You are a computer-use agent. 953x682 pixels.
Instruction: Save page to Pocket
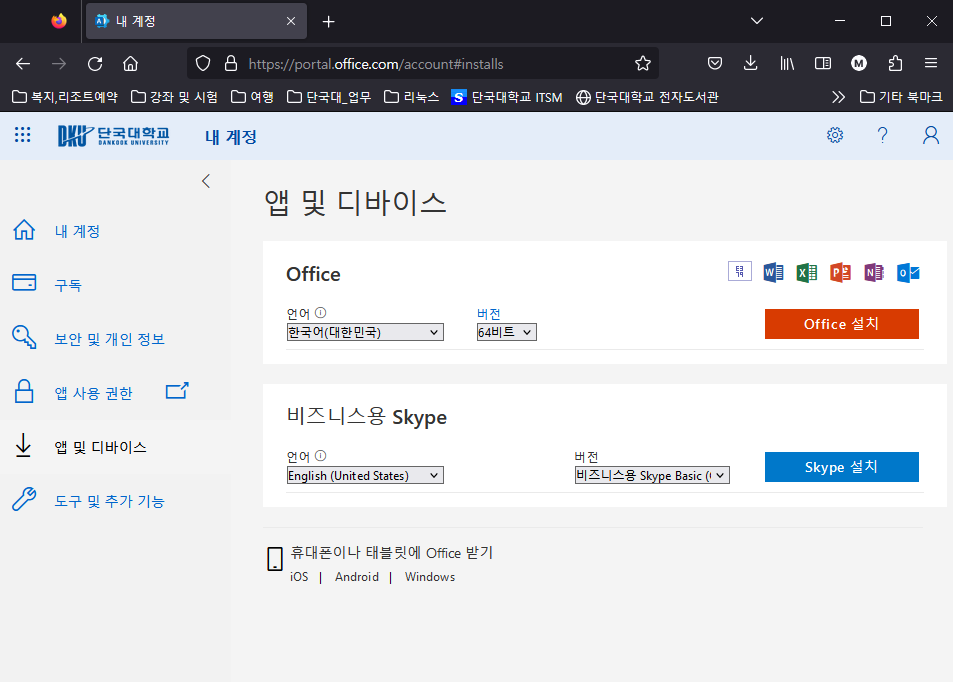pos(715,63)
